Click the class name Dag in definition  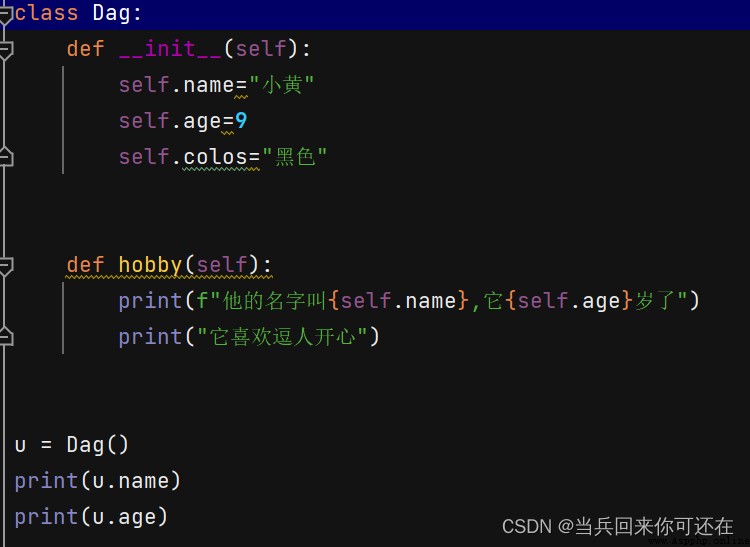click(111, 13)
